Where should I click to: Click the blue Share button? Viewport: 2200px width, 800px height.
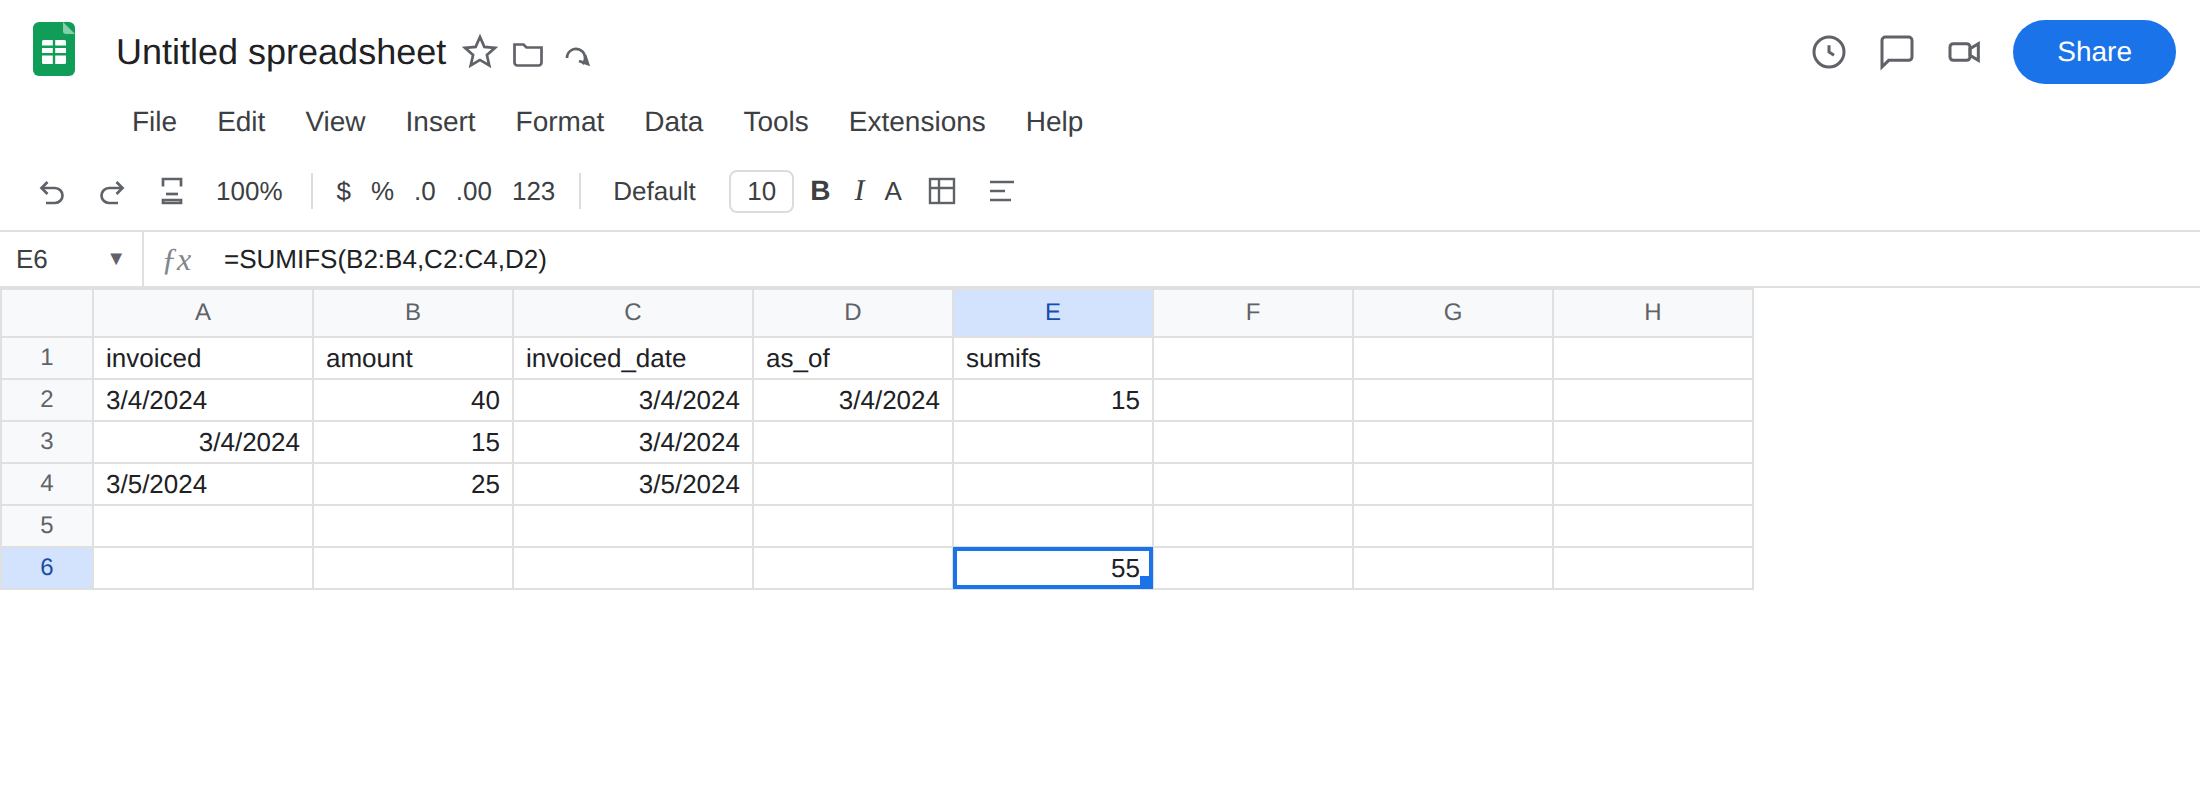(x=2094, y=52)
